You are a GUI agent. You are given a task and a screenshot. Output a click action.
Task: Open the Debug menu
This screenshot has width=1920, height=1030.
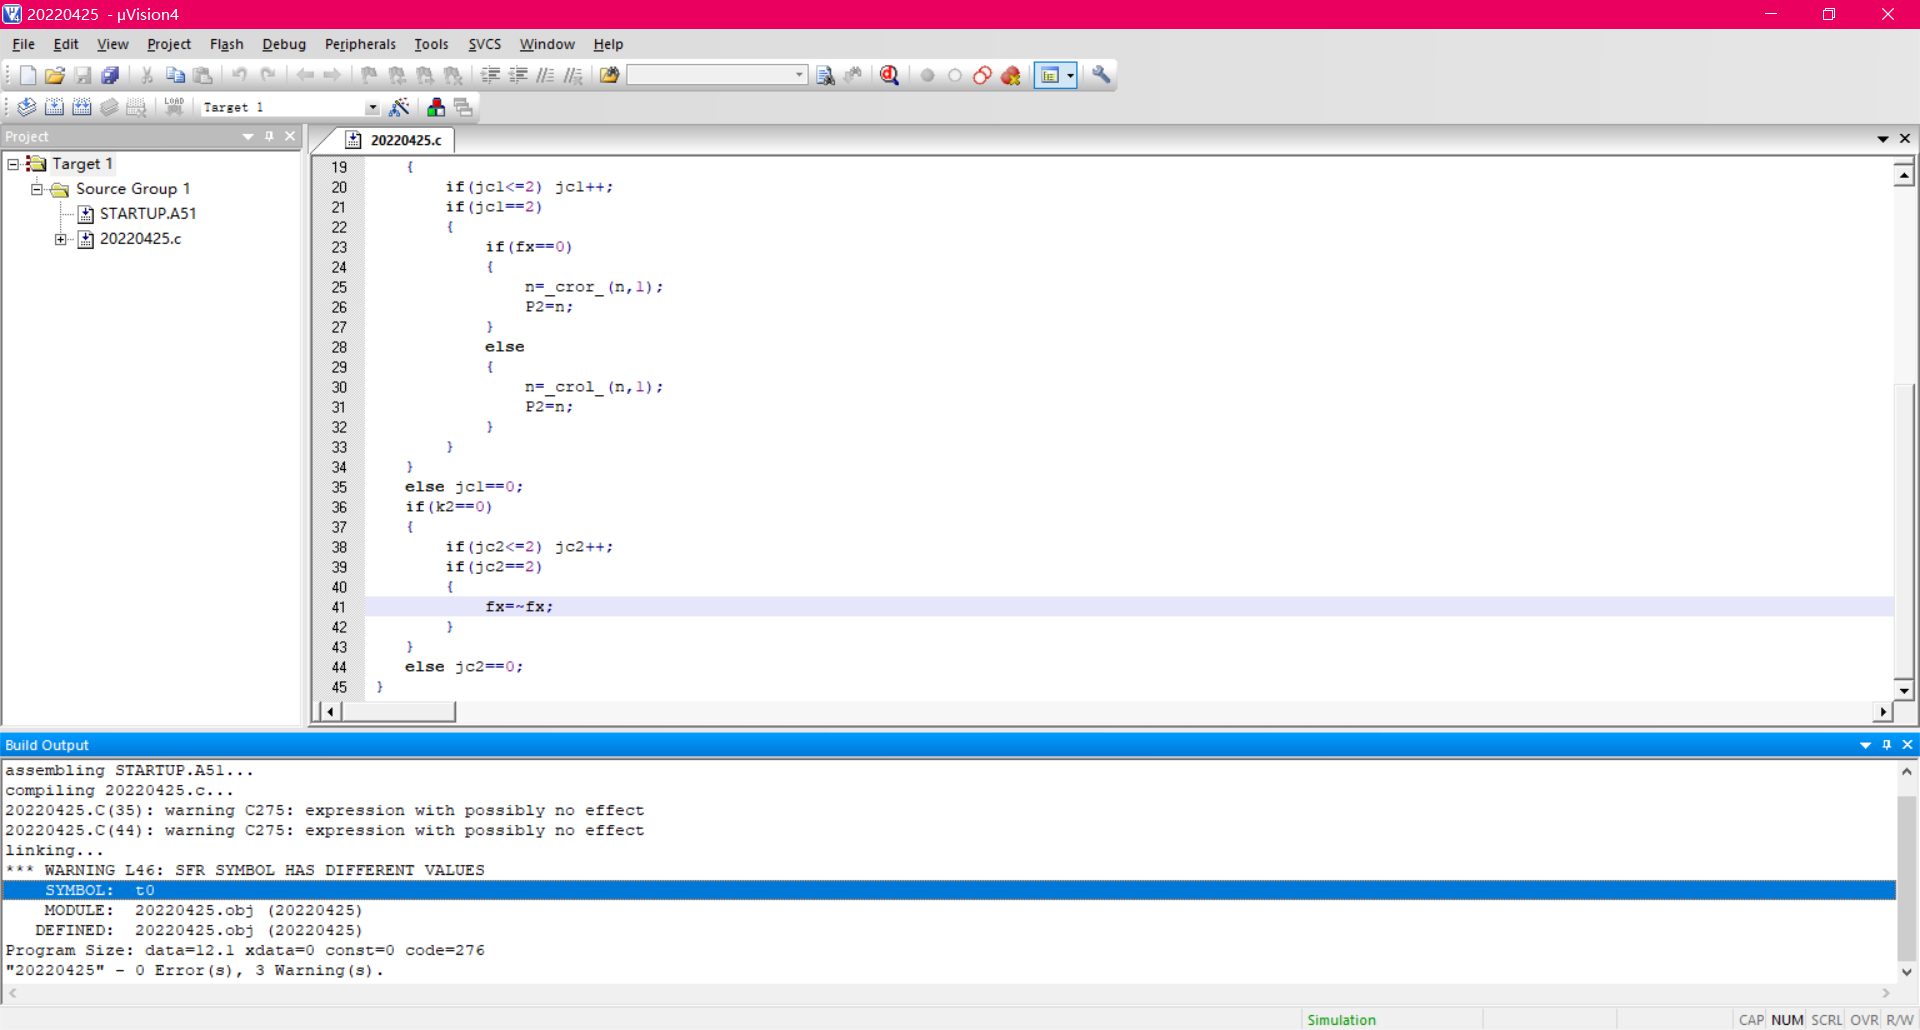[284, 44]
